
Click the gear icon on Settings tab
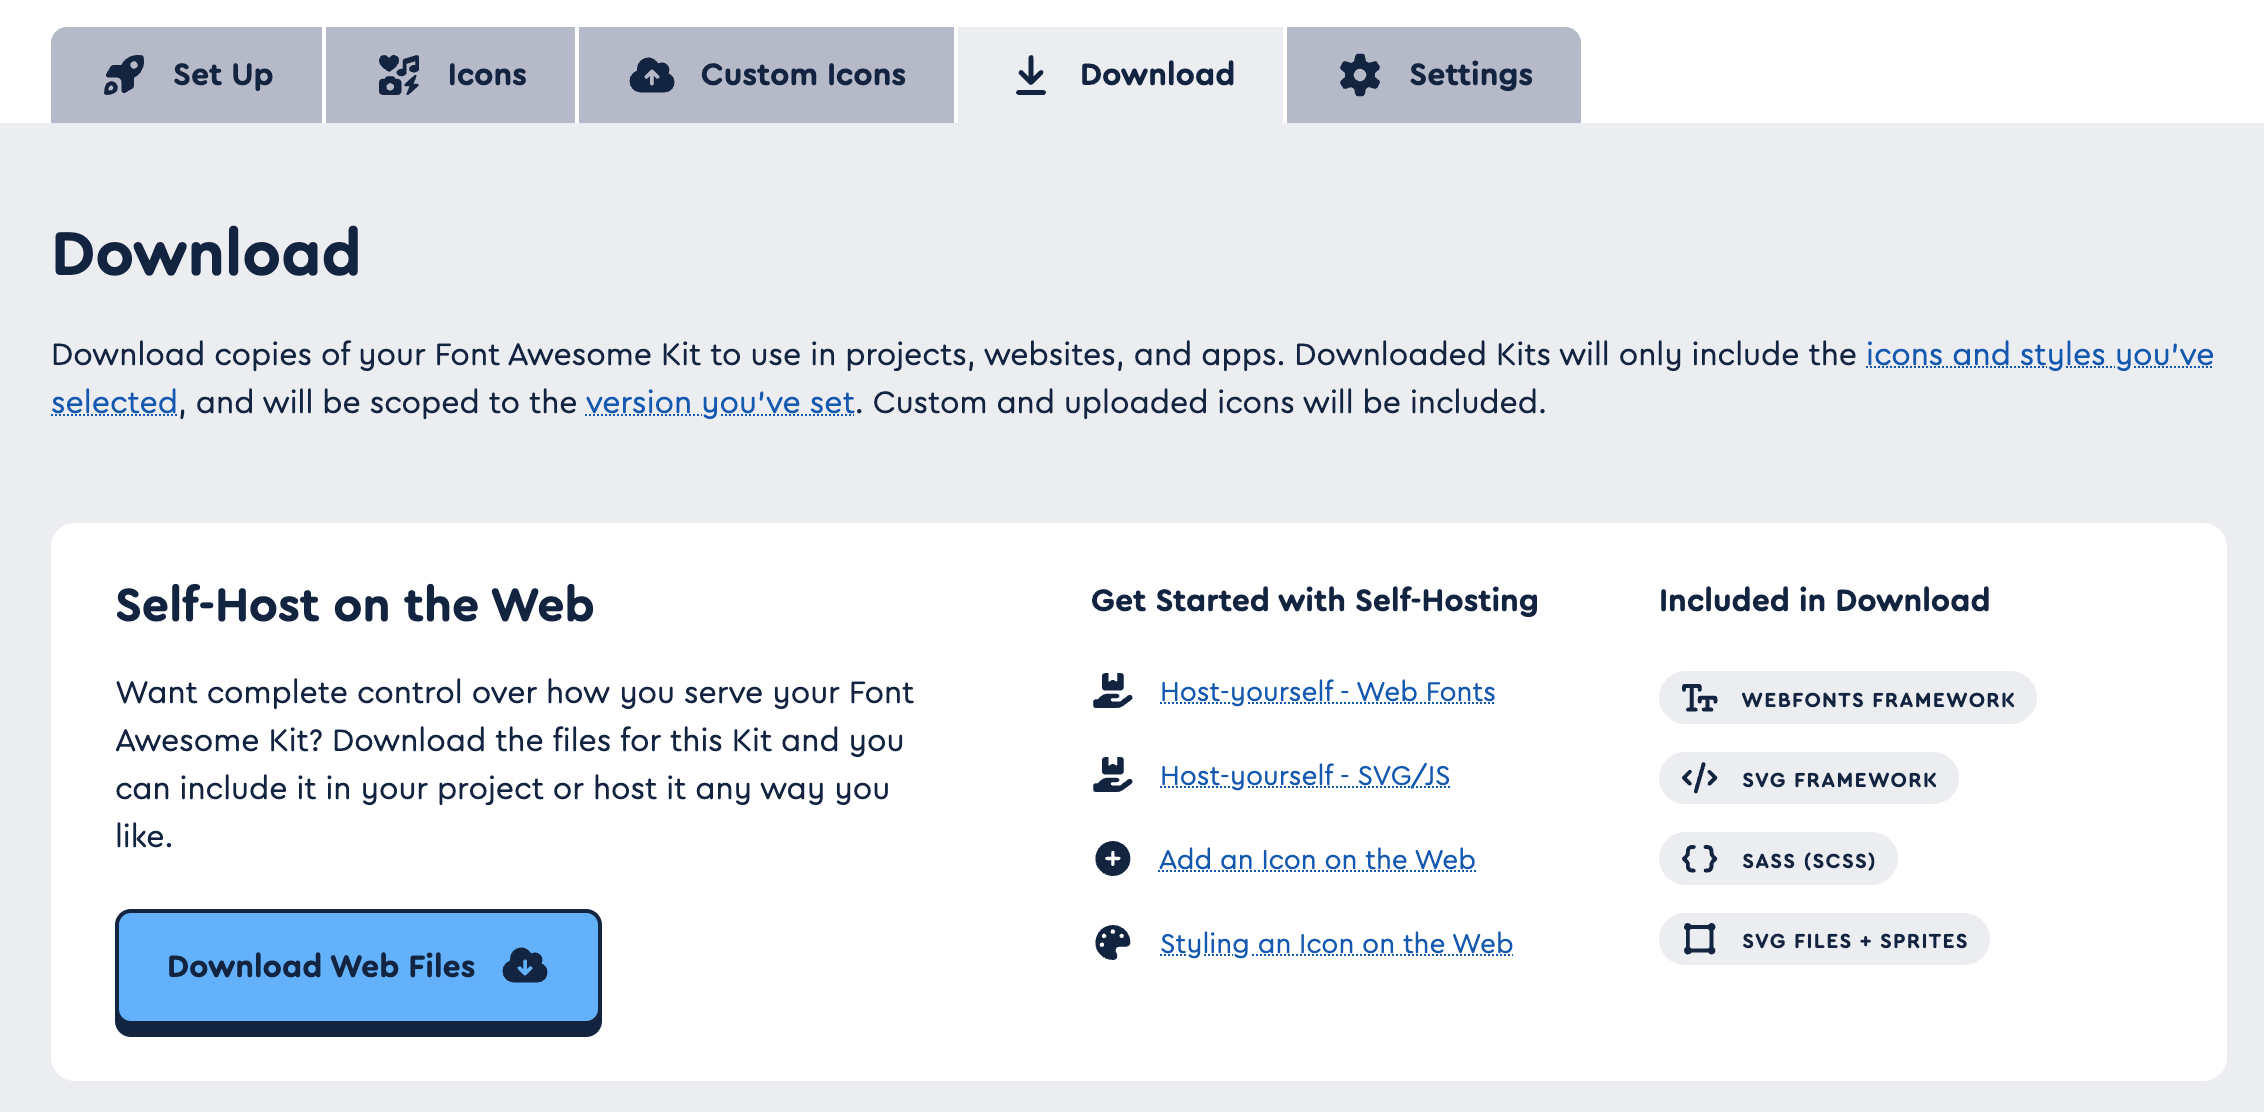click(1359, 75)
